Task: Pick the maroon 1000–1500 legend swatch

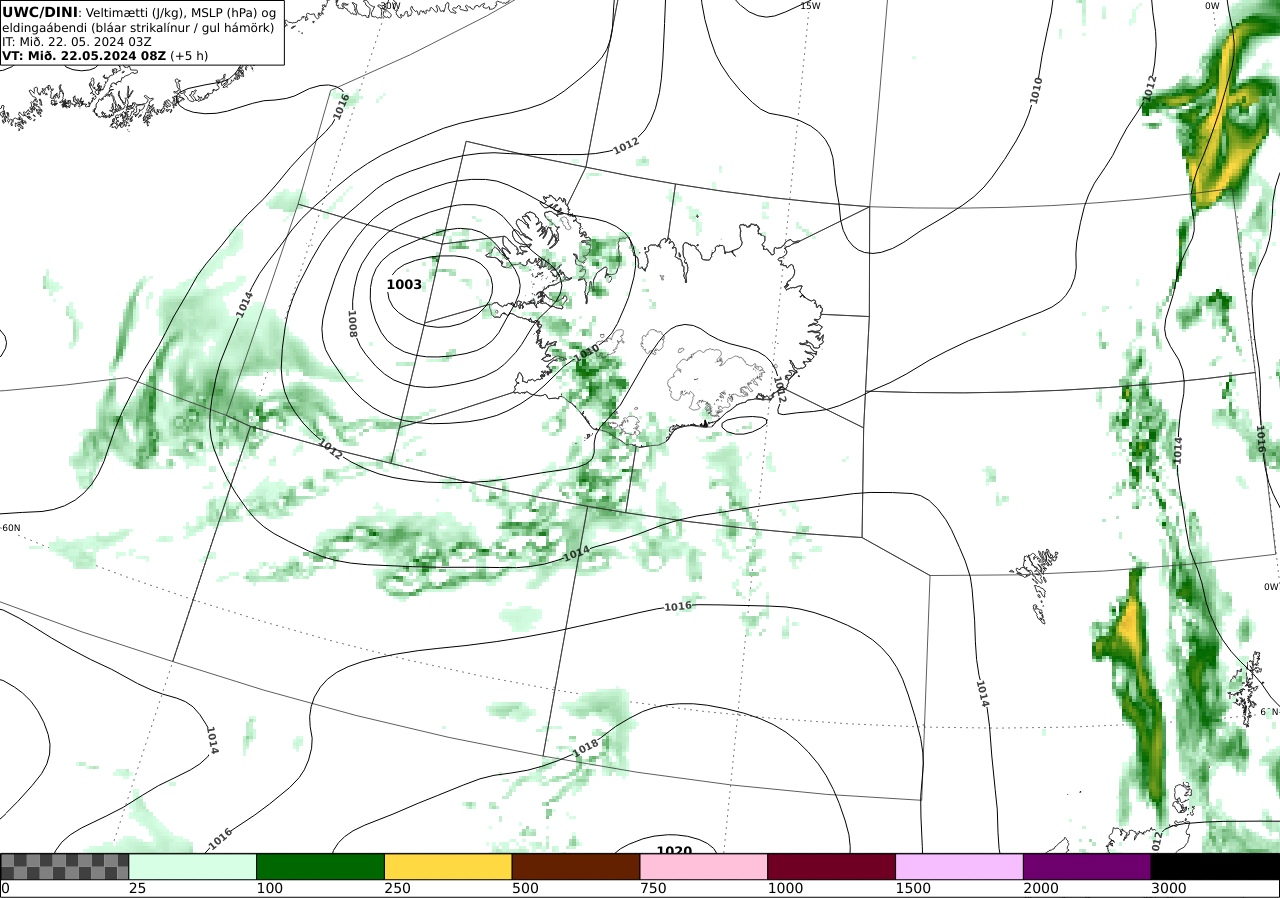Action: [x=831, y=866]
